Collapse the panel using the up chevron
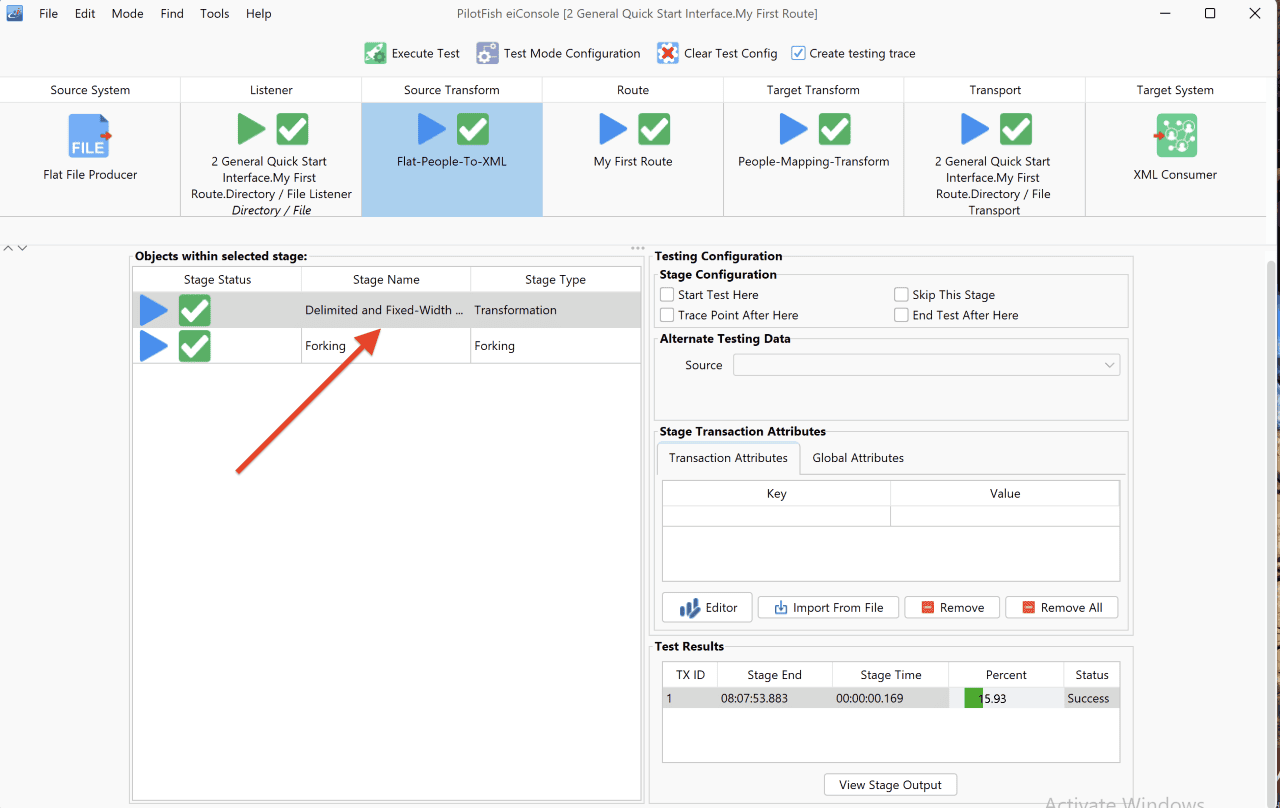 click(9, 248)
